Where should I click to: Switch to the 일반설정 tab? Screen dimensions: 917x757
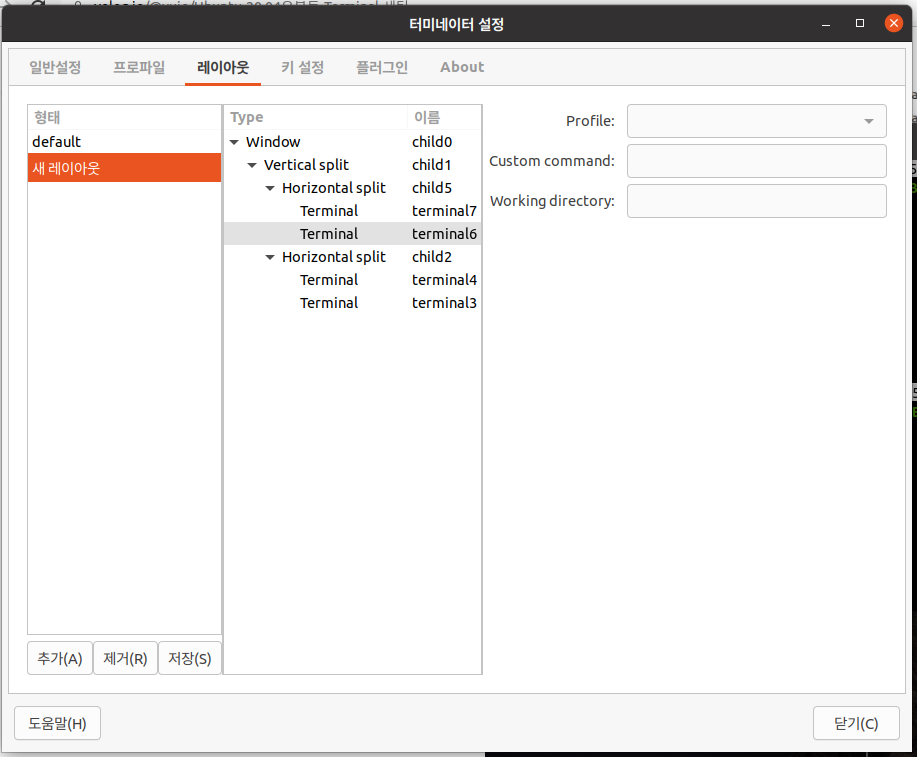coord(55,67)
